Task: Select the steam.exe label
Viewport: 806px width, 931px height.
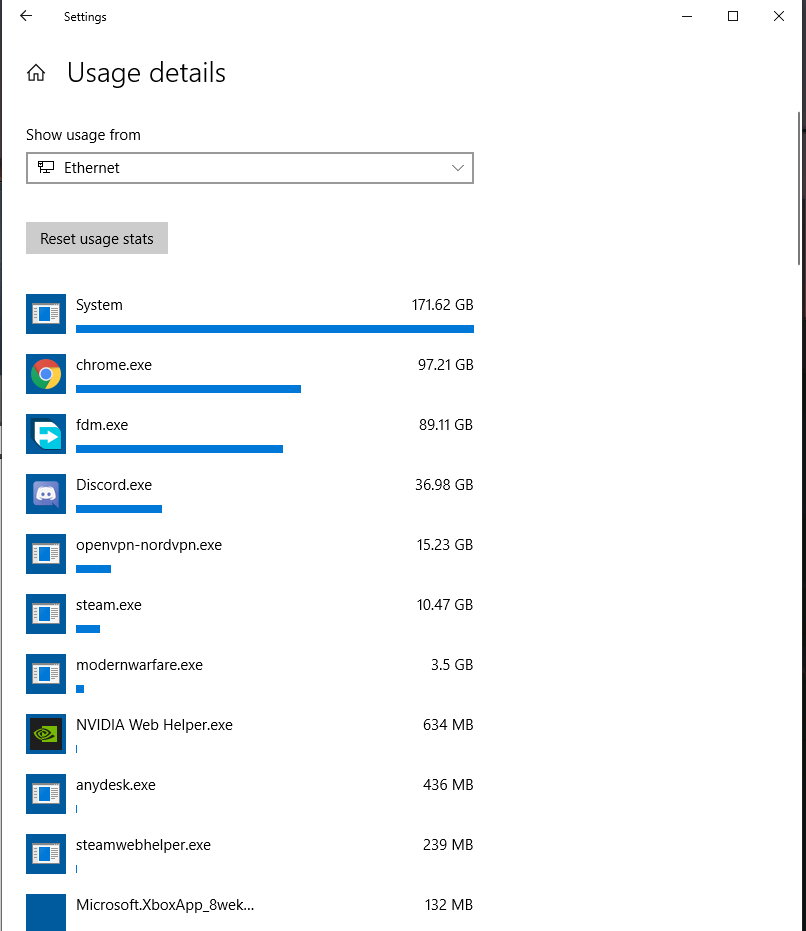Action: [x=109, y=604]
